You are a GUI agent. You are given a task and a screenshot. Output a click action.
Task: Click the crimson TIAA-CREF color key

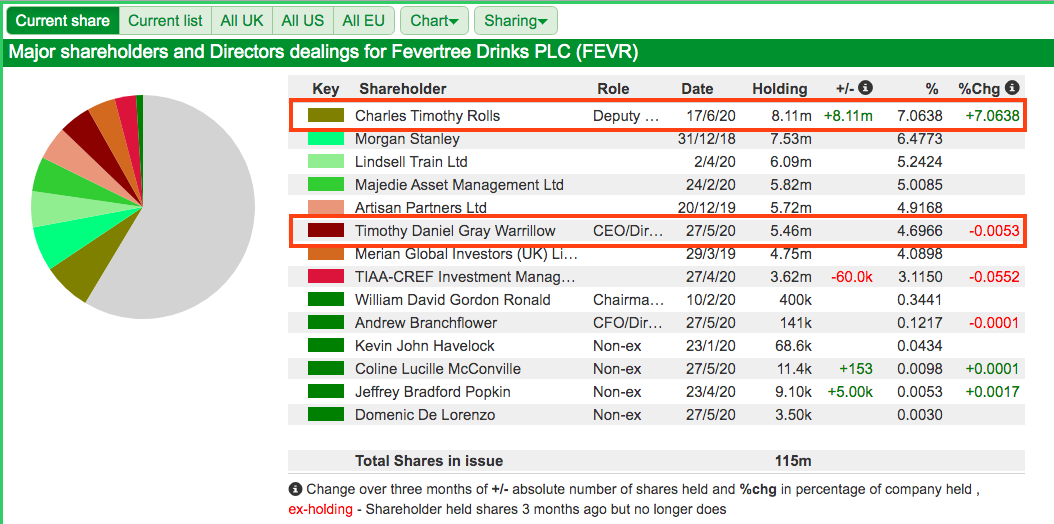click(x=326, y=277)
